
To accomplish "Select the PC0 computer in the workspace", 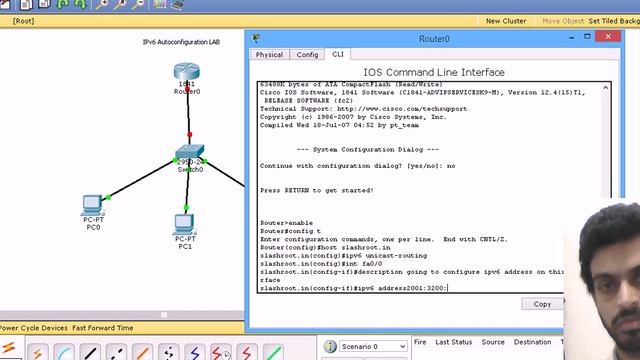I will [93, 205].
